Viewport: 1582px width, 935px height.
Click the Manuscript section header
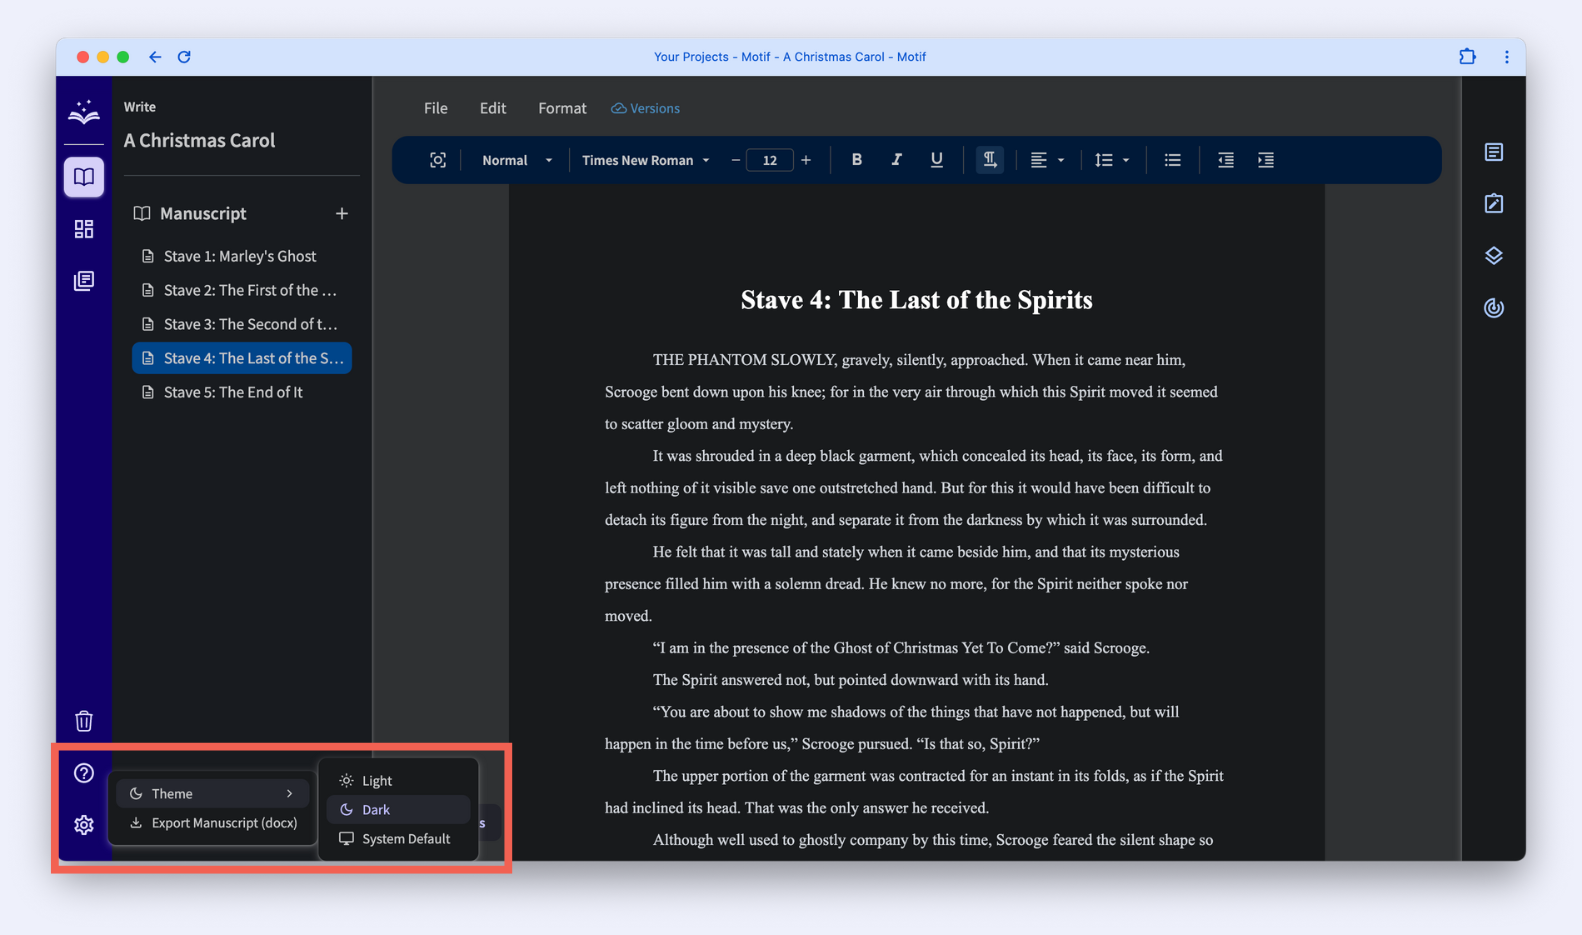tap(203, 214)
